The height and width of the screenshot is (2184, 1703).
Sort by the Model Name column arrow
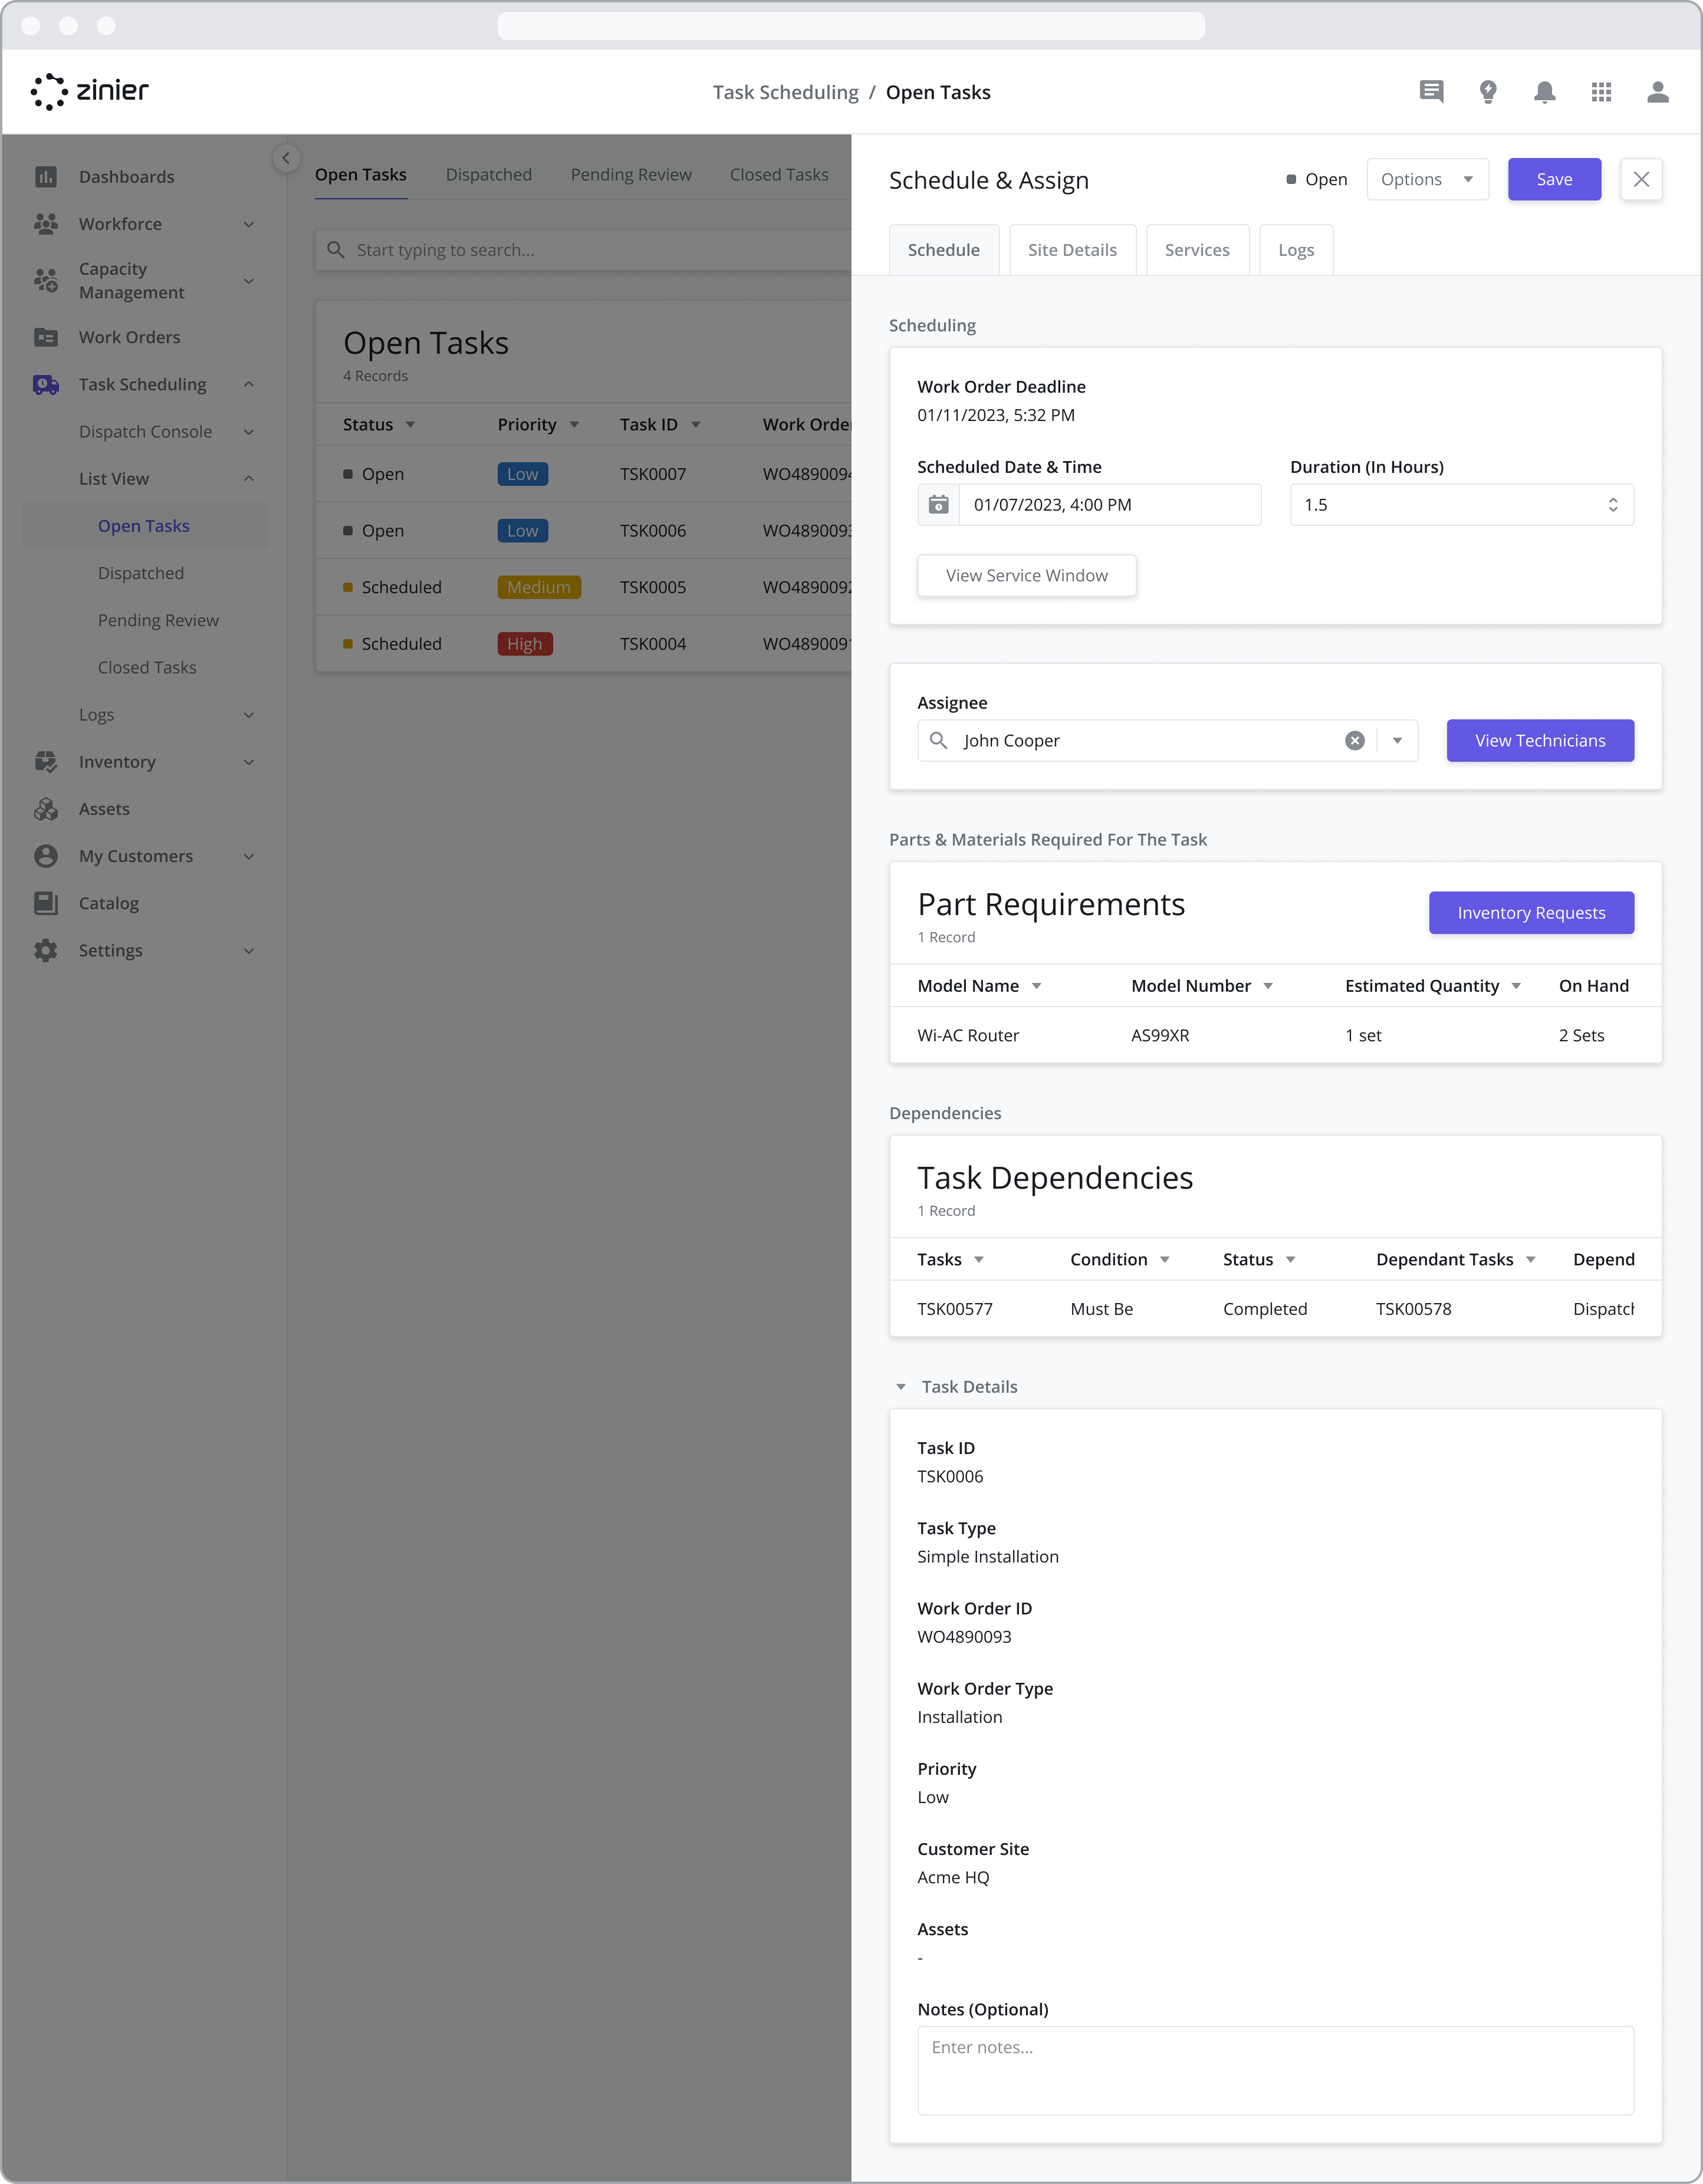[1036, 986]
